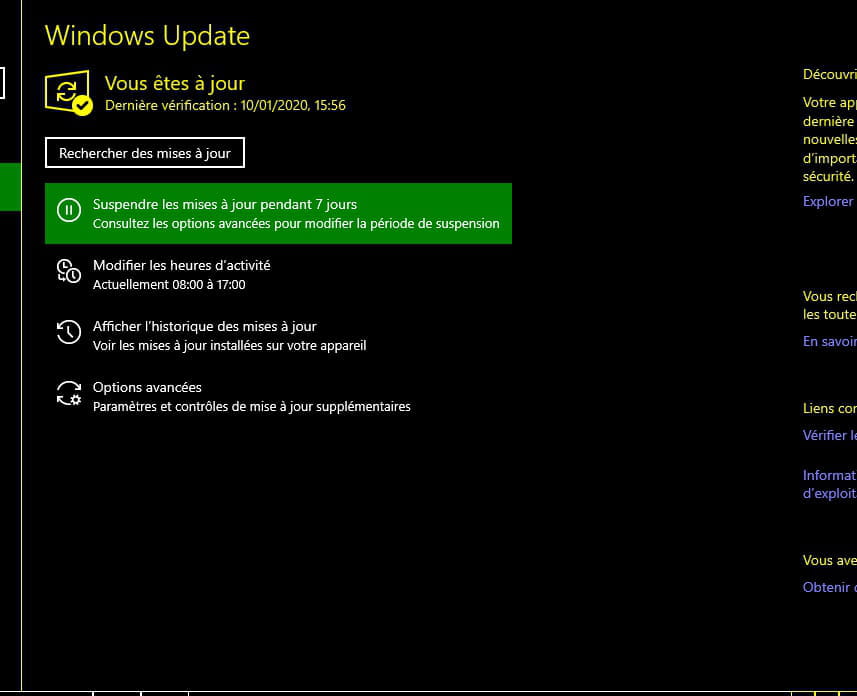Open the "Informat... d'exploit" link
This screenshot has height=696, width=857.
(x=829, y=484)
